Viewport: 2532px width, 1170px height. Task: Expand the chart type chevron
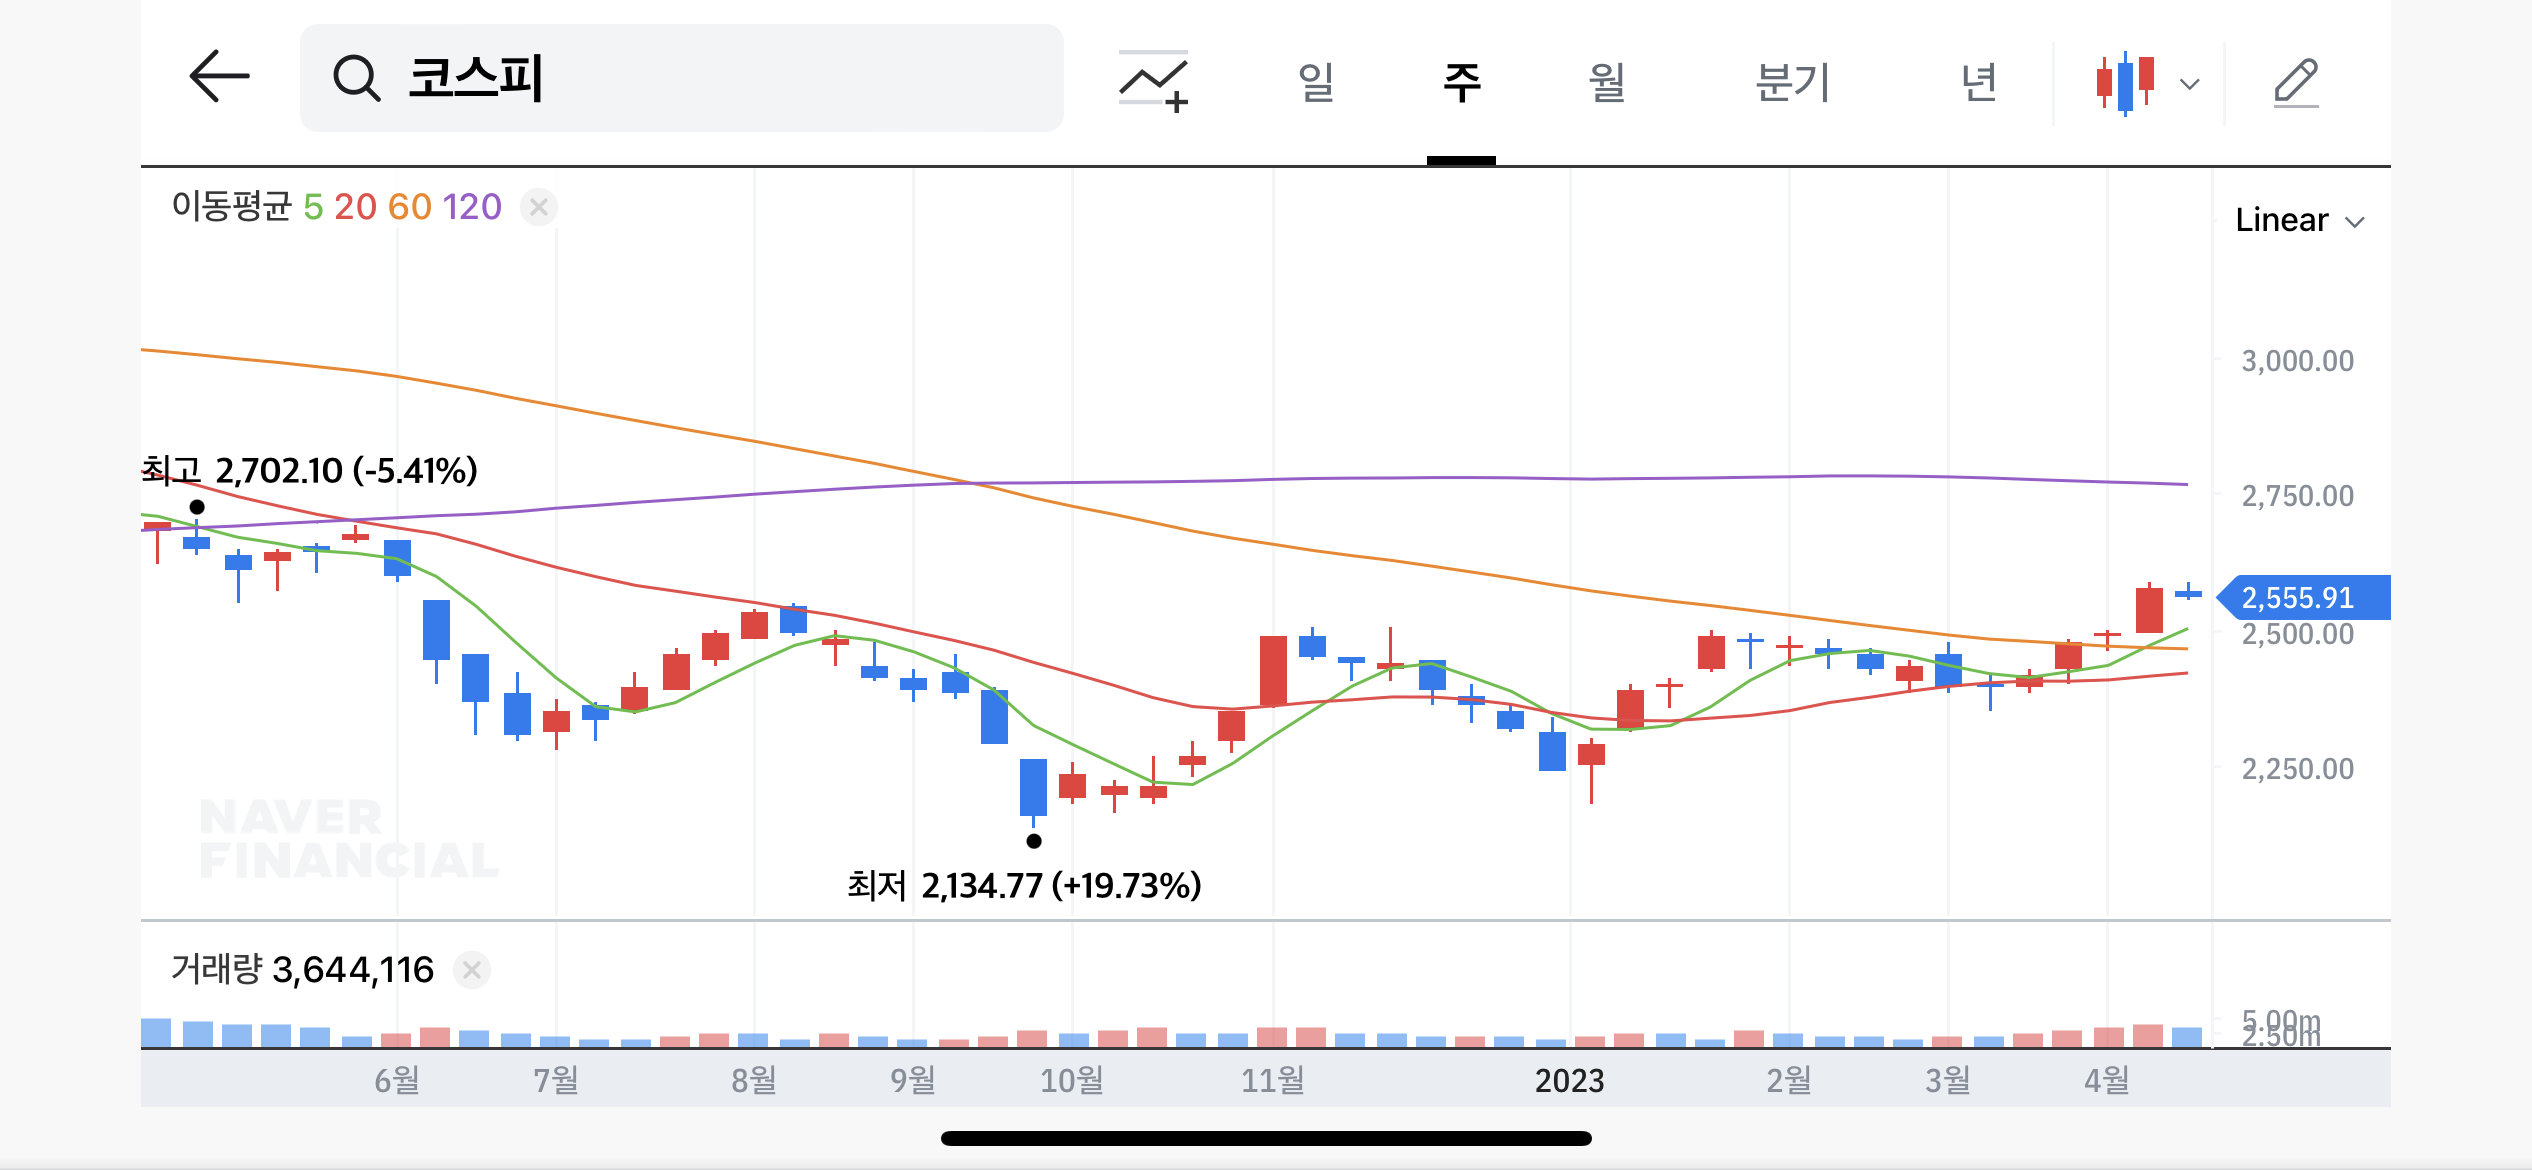pos(2190,84)
